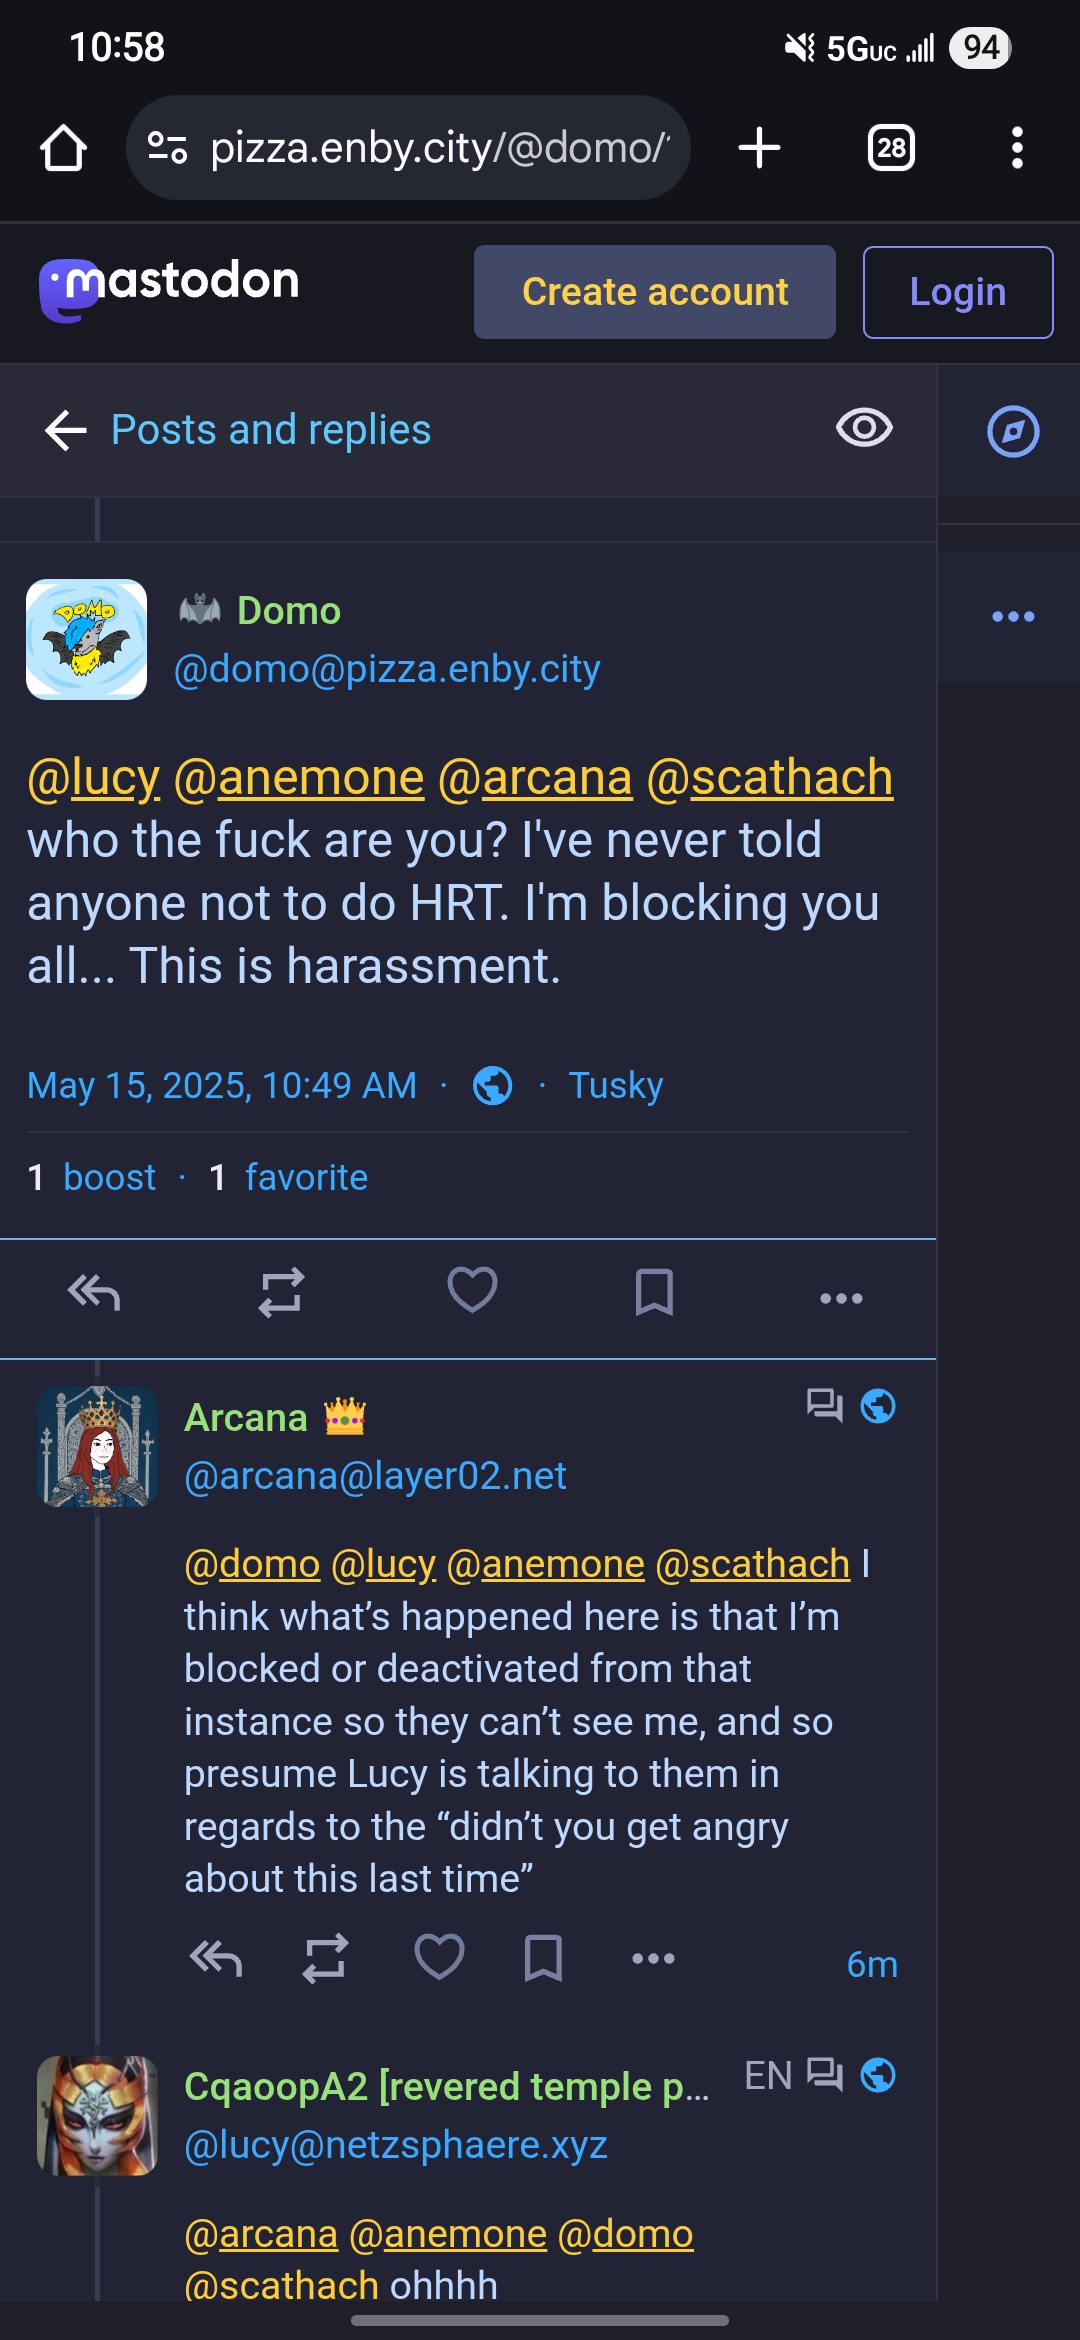Tap Domo's profile avatar
Image resolution: width=1080 pixels, height=2340 pixels.
pyautogui.click(x=86, y=639)
